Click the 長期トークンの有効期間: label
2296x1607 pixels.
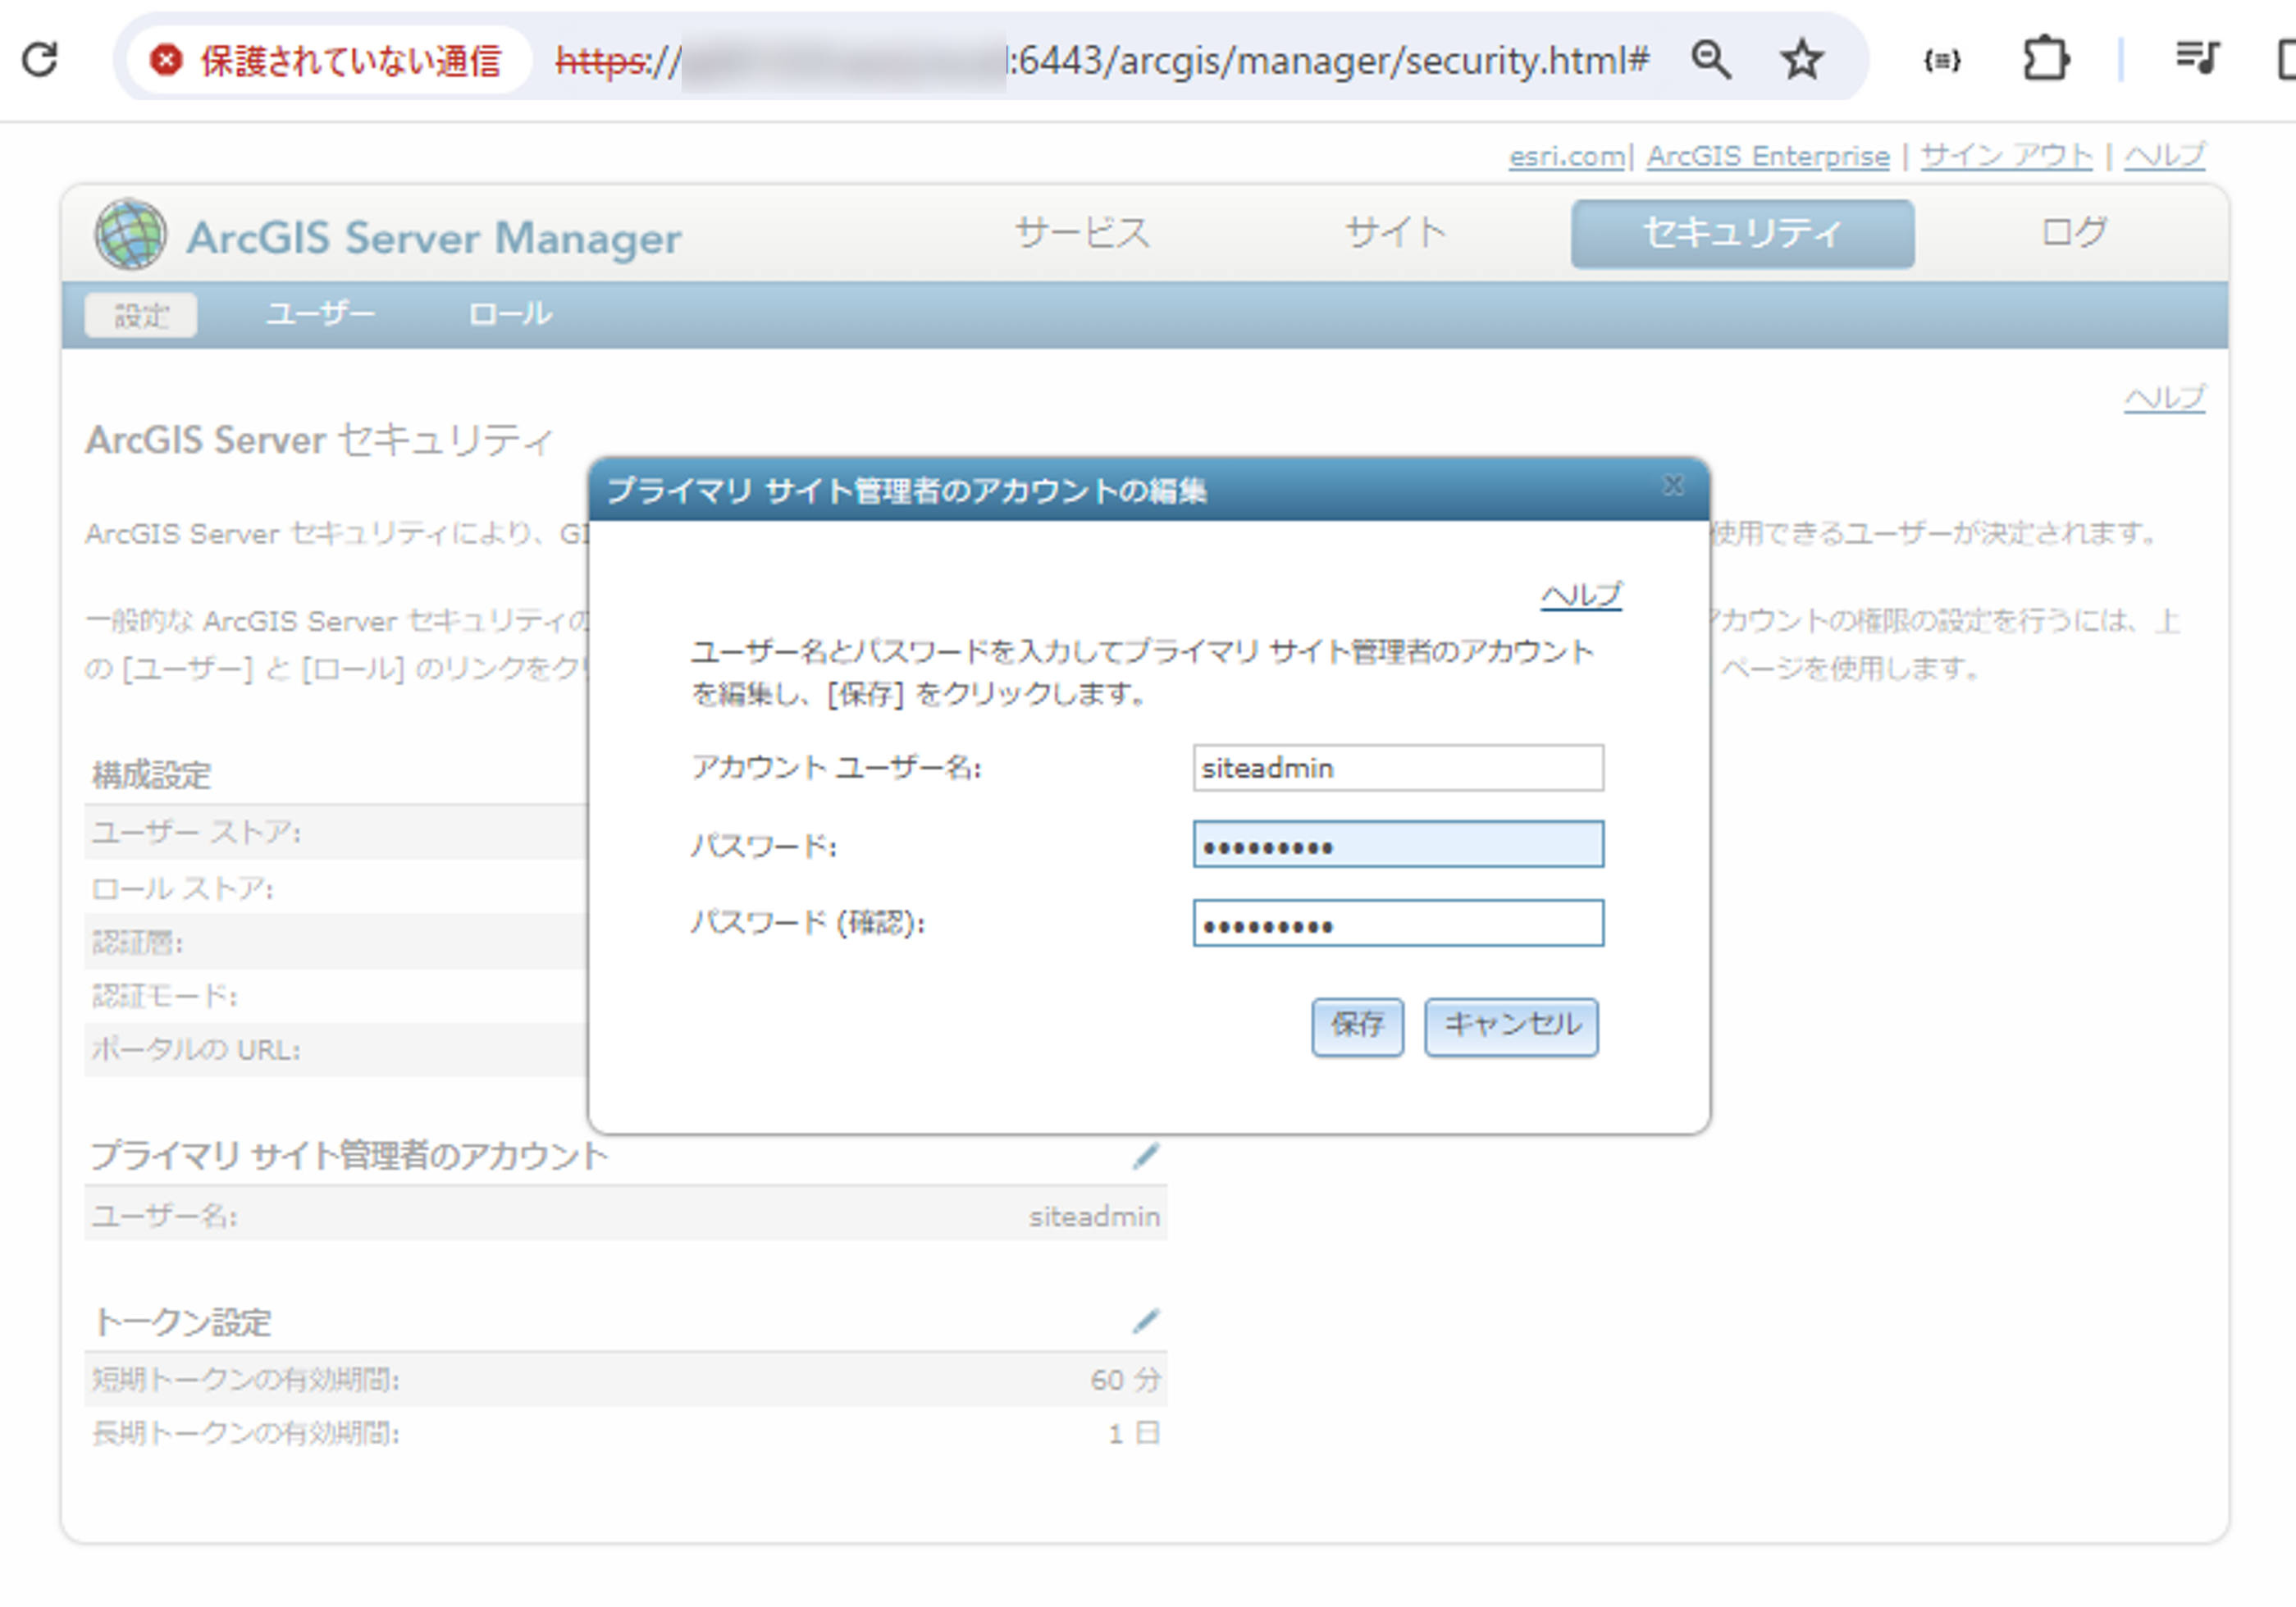(x=245, y=1434)
